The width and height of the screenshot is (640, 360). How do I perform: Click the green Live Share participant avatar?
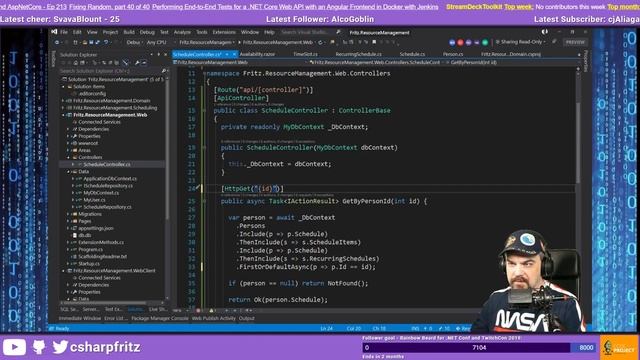click(x=485, y=42)
